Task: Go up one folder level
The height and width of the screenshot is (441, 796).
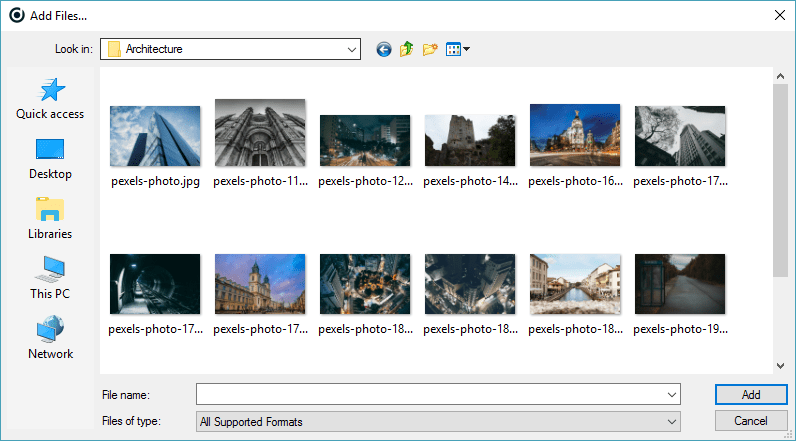Action: click(x=406, y=49)
